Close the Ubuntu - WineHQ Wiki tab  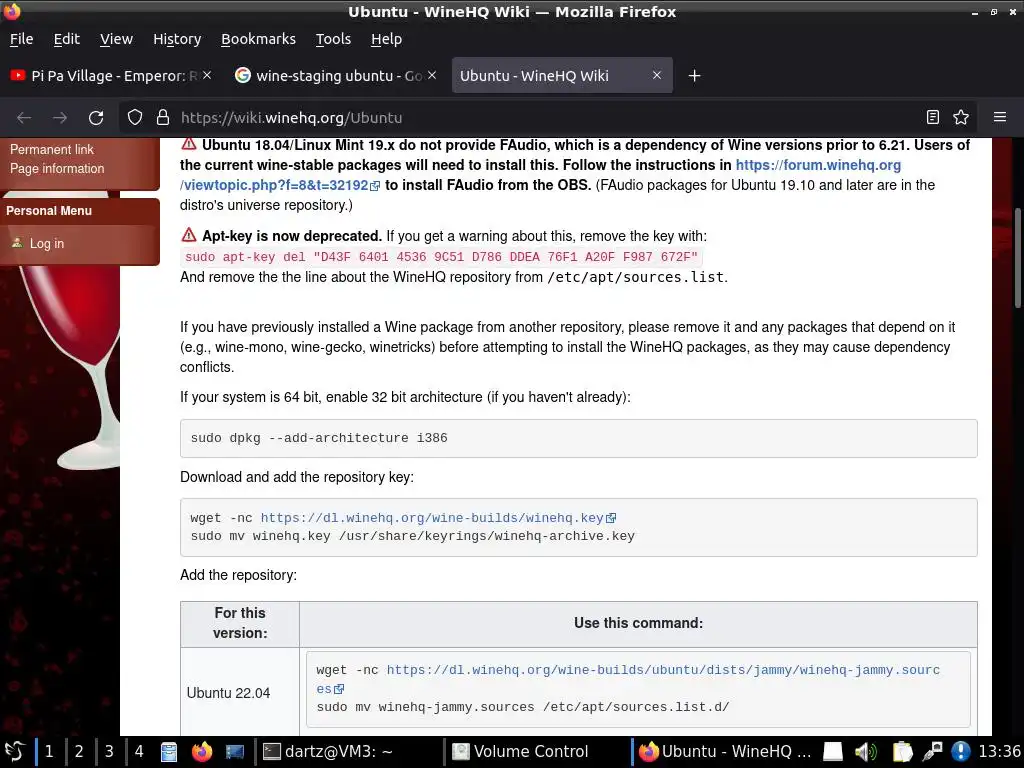[x=657, y=75]
